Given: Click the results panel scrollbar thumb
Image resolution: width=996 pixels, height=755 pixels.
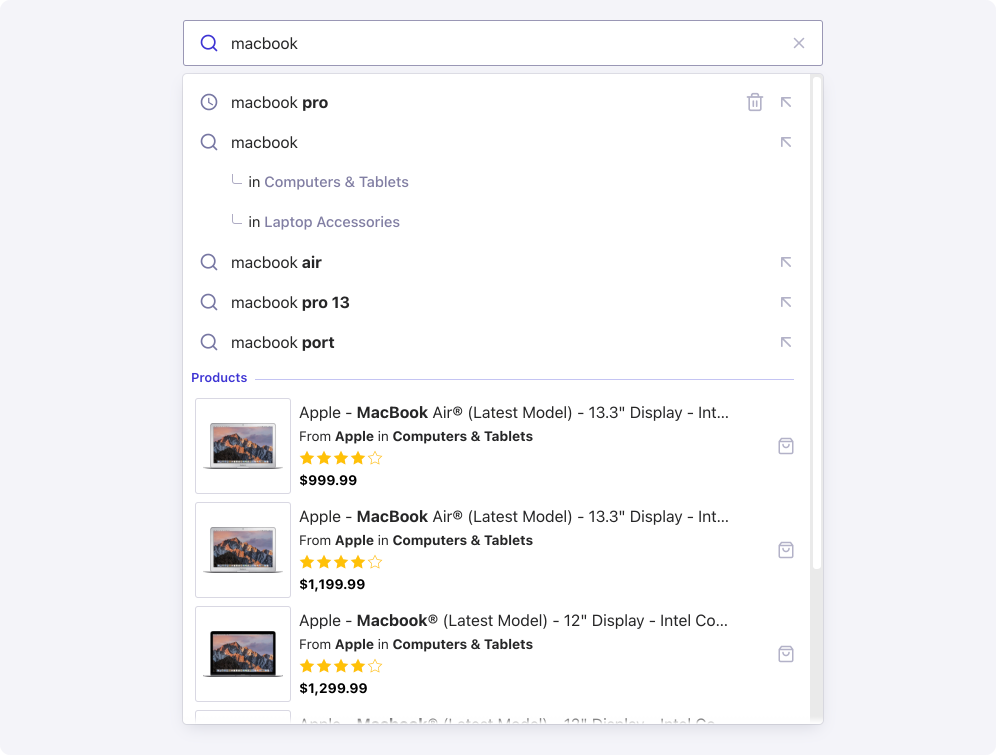Looking at the screenshot, I should 817,324.
